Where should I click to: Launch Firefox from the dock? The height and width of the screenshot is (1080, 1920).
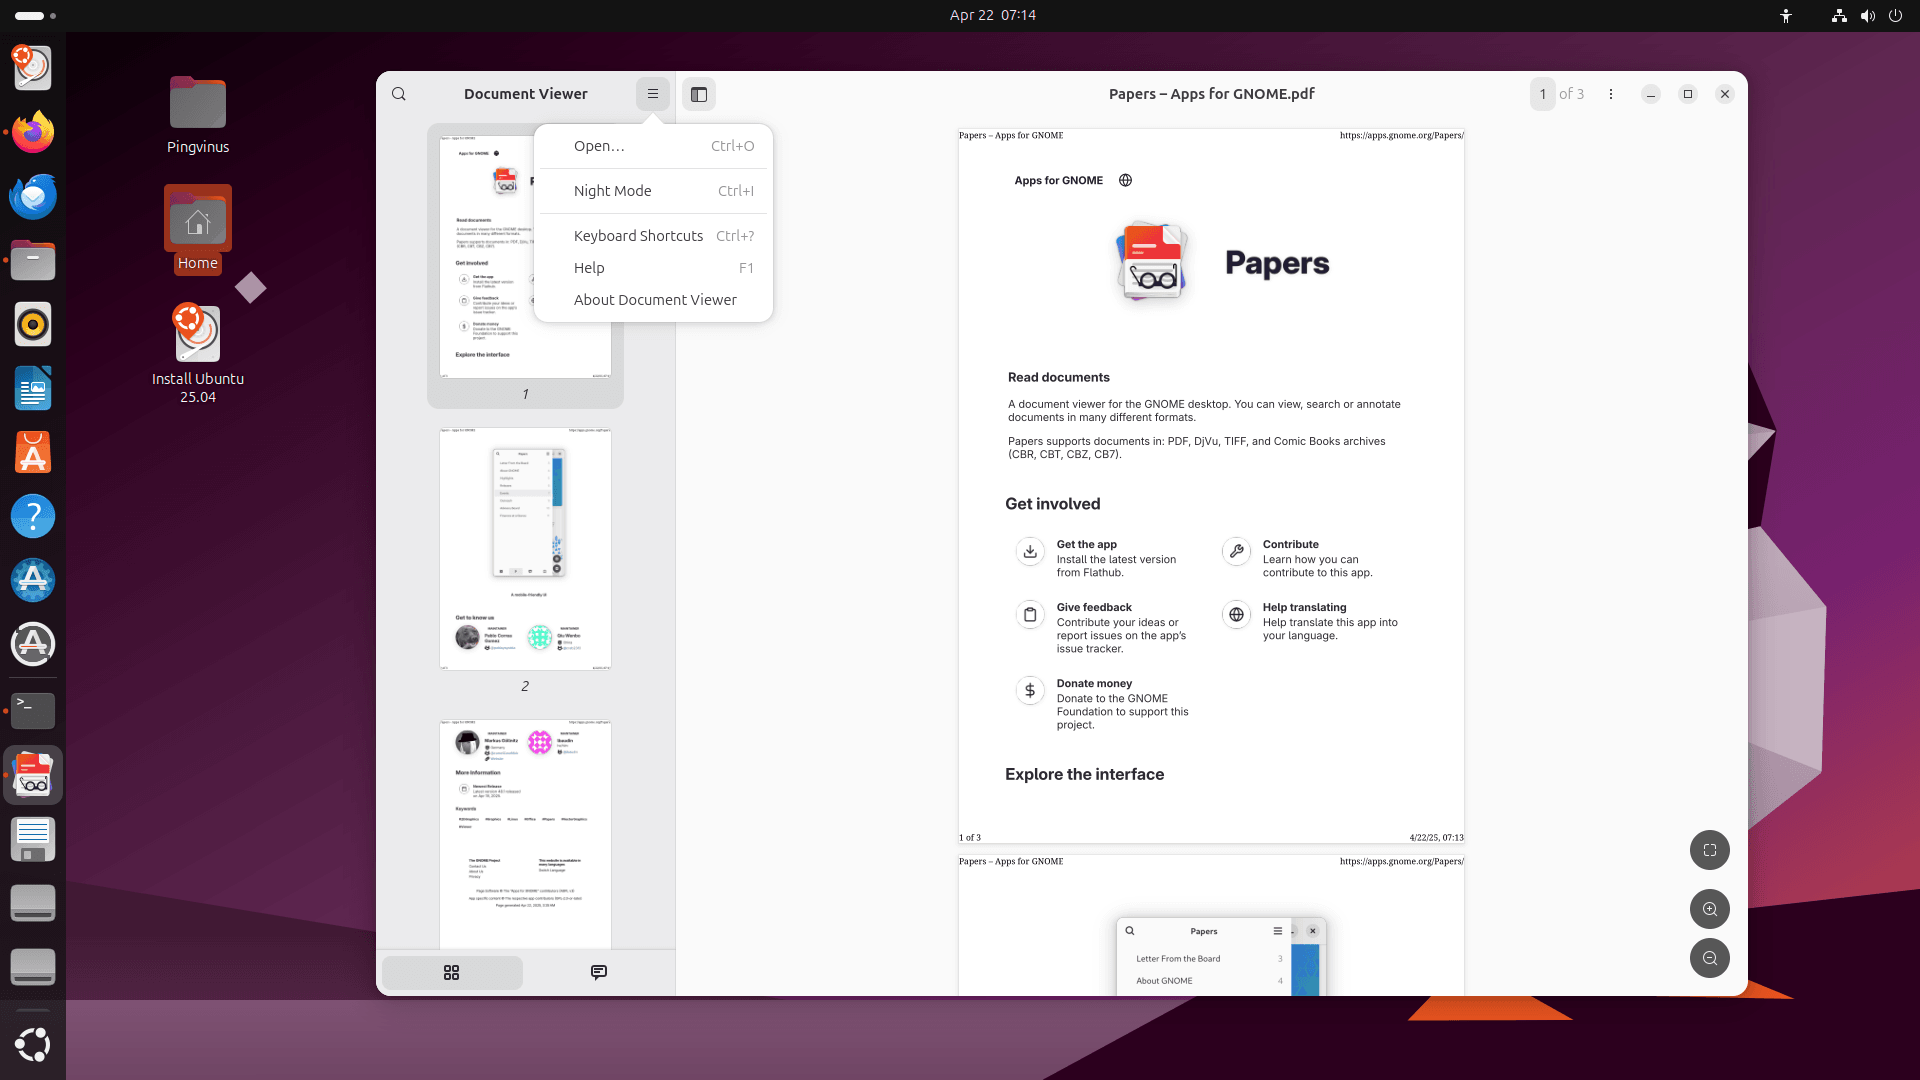(x=33, y=132)
